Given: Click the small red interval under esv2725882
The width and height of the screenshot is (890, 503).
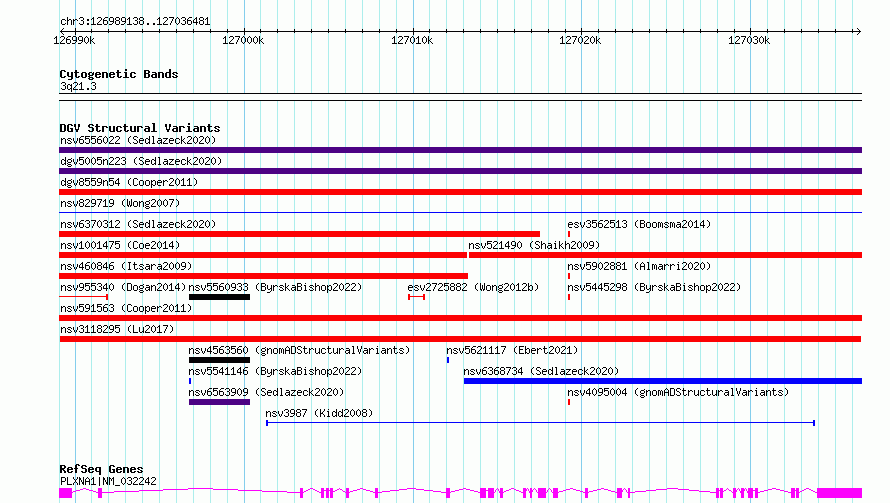Looking at the screenshot, I should (x=417, y=297).
